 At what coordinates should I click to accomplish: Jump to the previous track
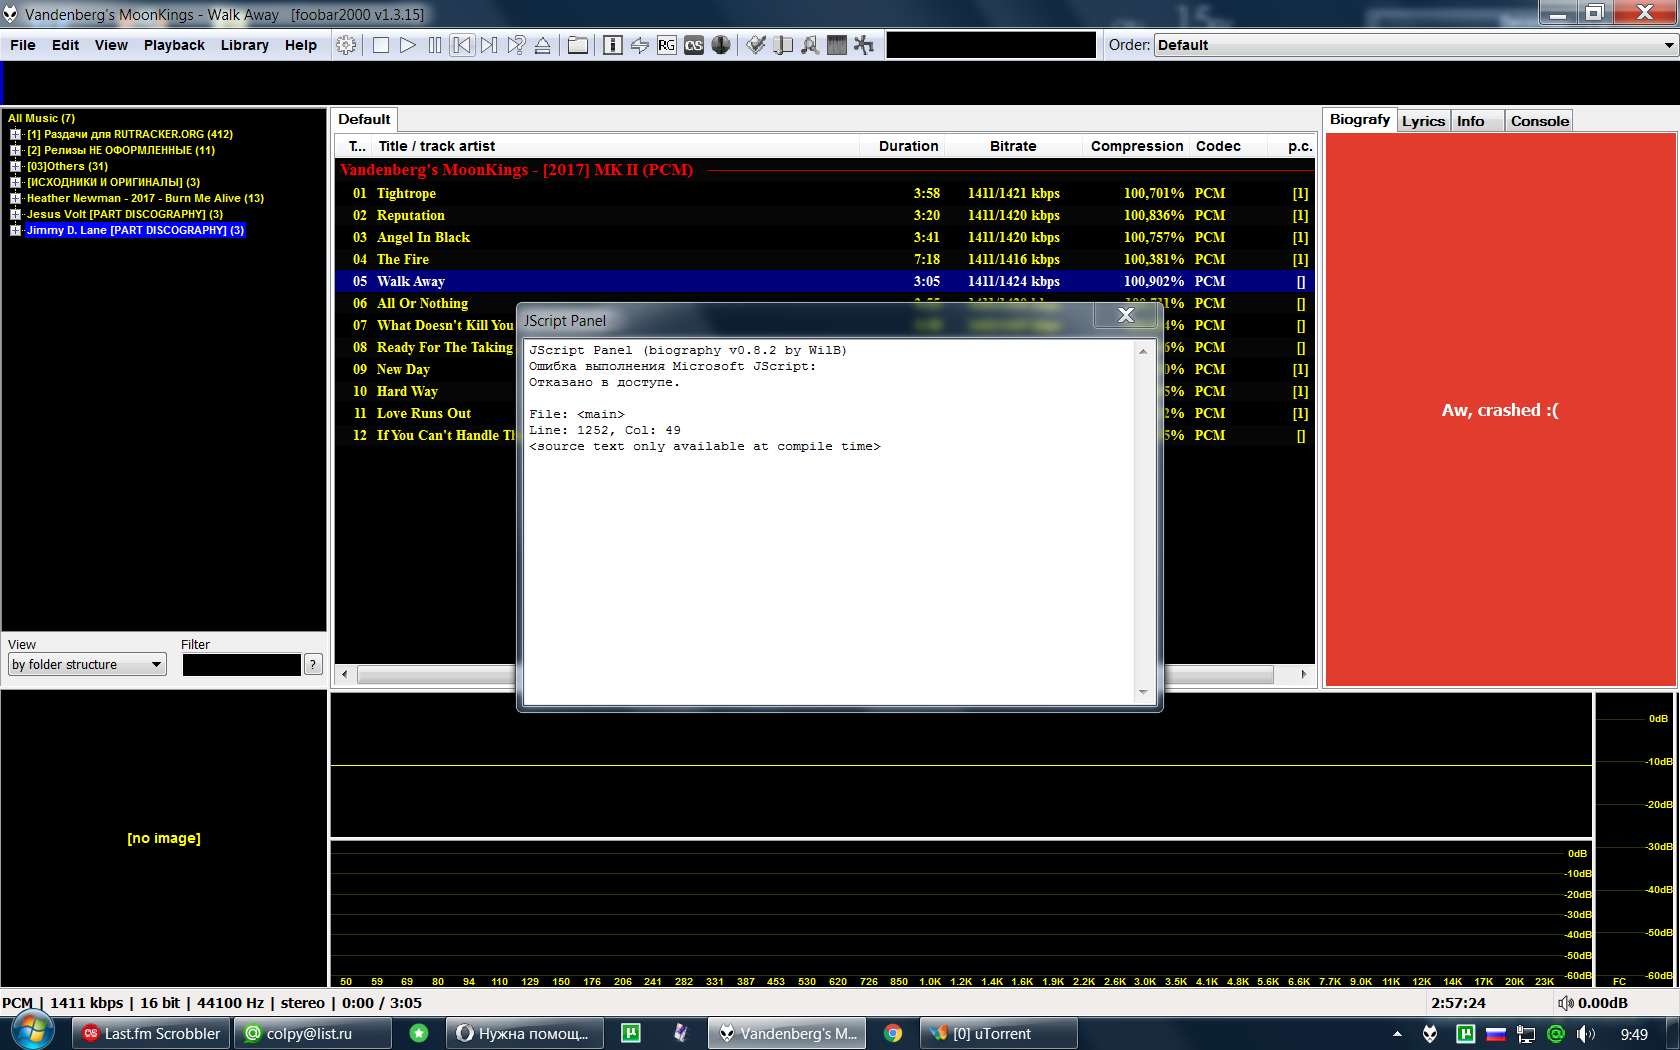(461, 45)
